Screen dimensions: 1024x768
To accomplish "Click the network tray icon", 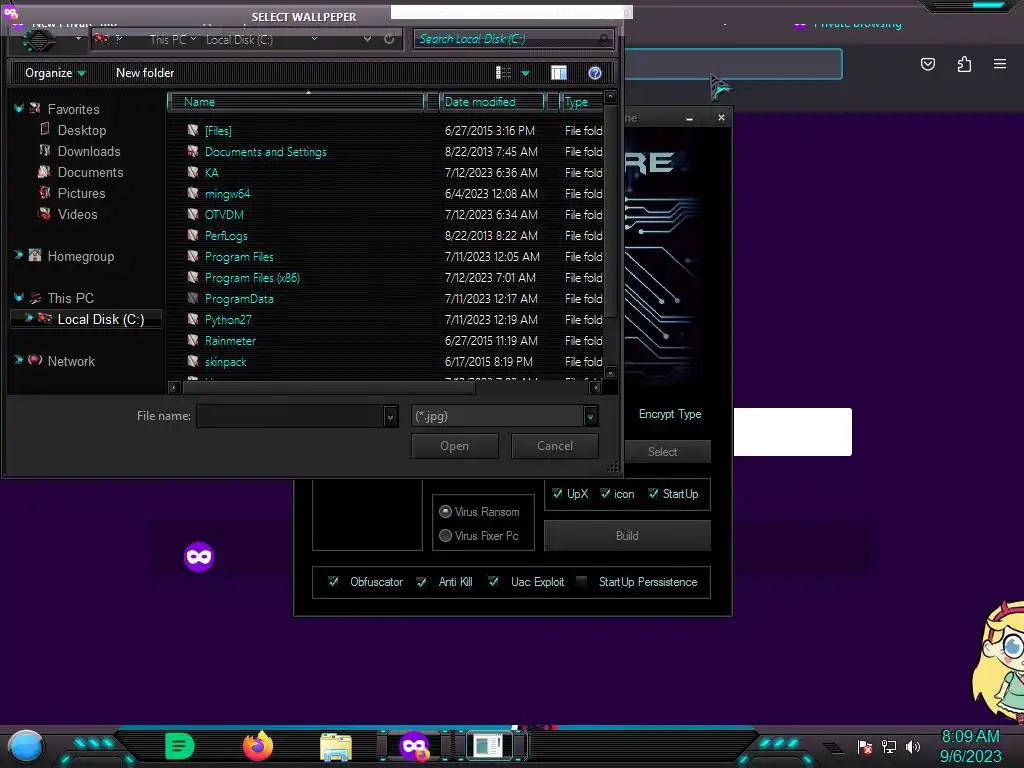I will tap(889, 746).
